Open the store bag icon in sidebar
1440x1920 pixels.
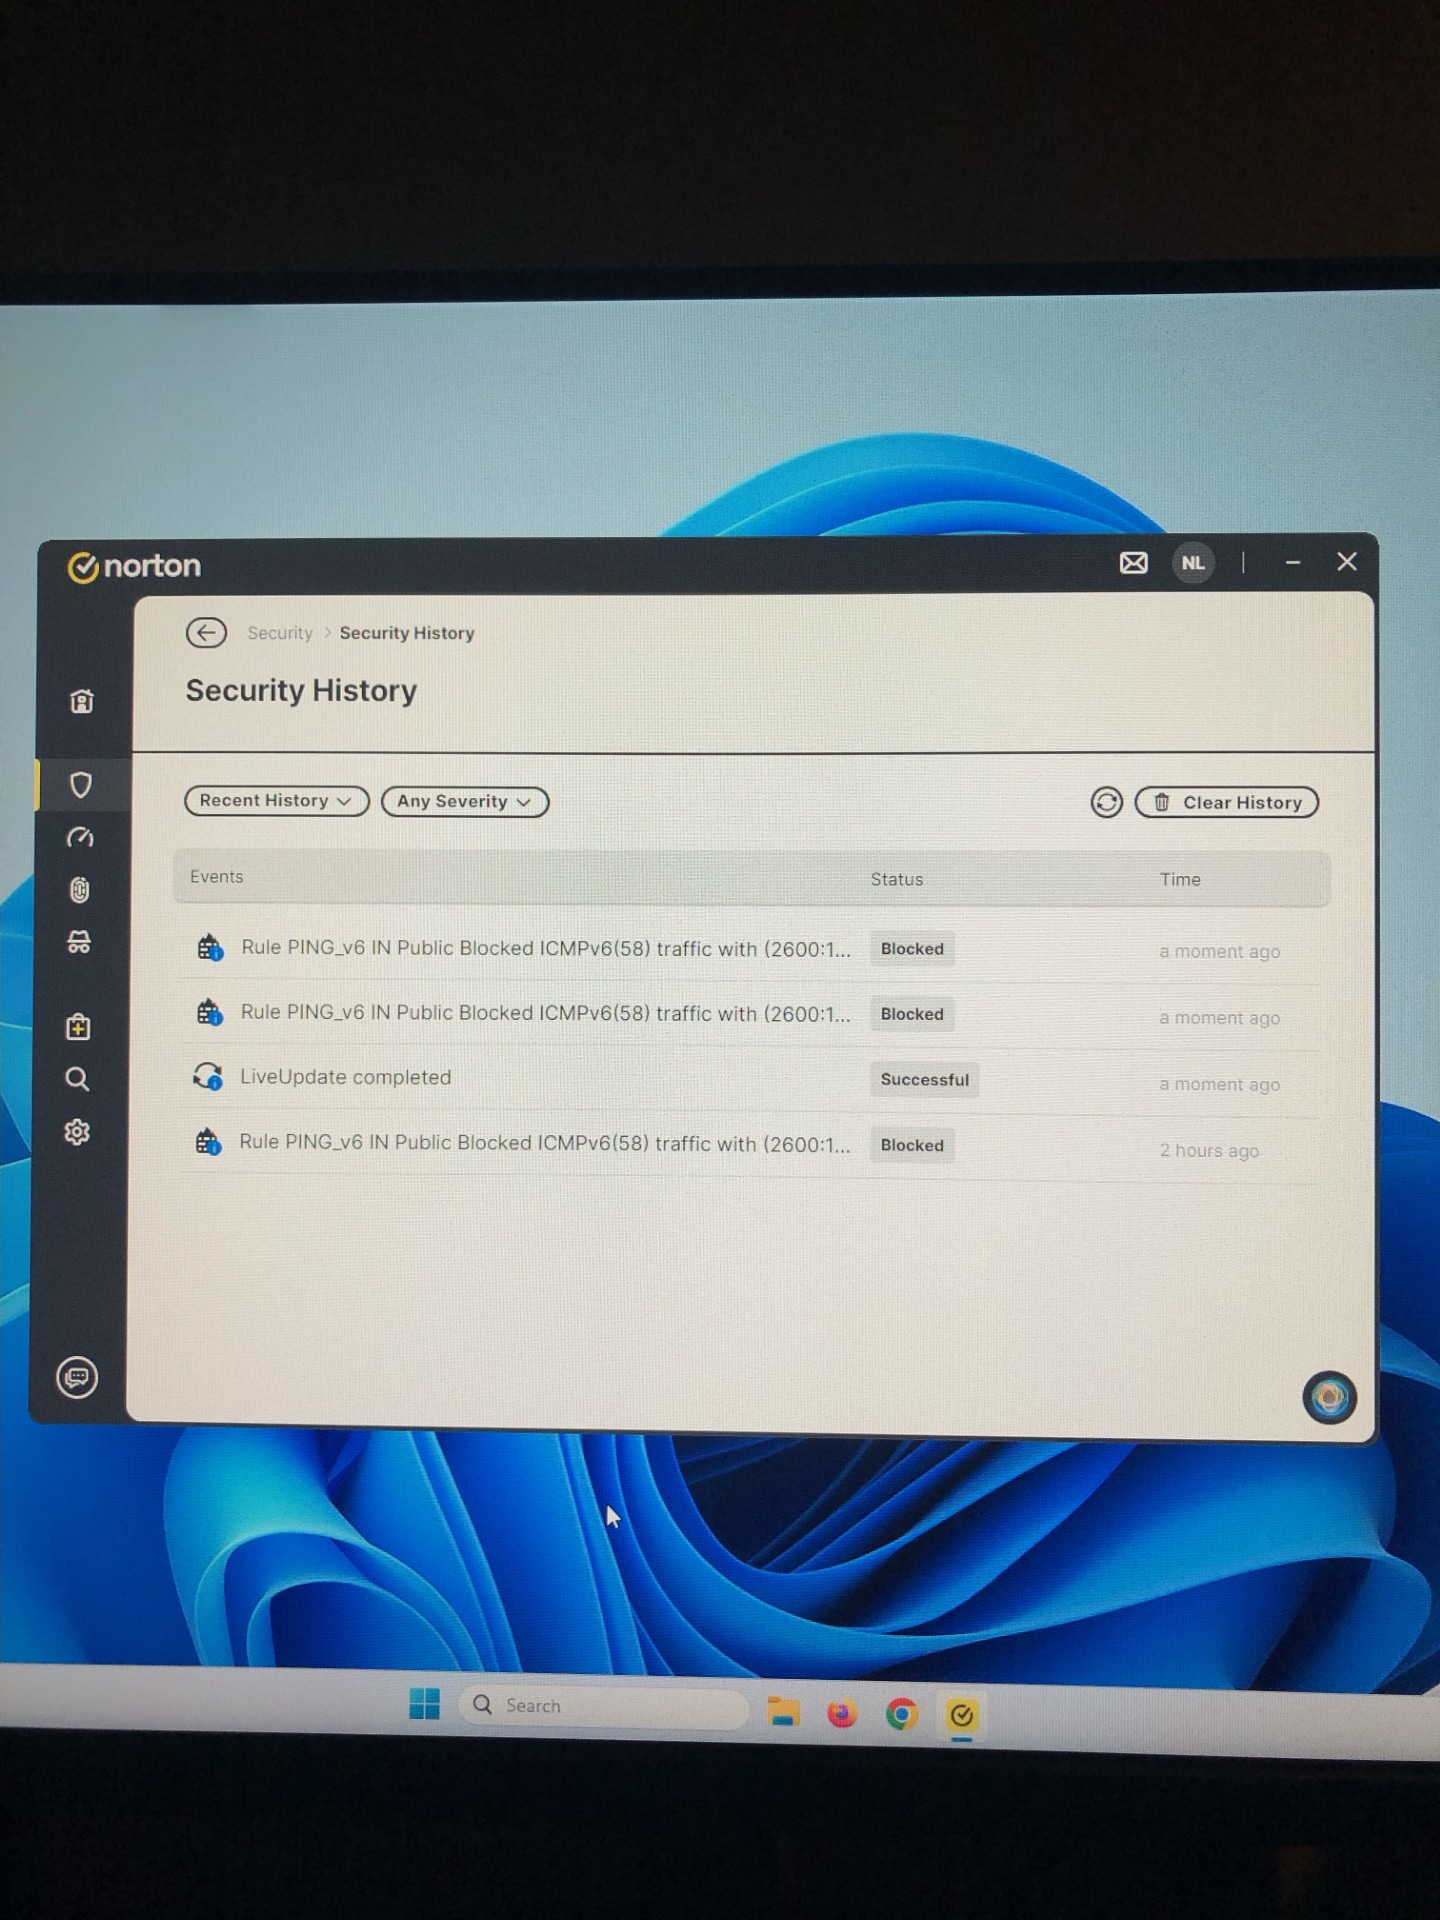click(x=78, y=1027)
